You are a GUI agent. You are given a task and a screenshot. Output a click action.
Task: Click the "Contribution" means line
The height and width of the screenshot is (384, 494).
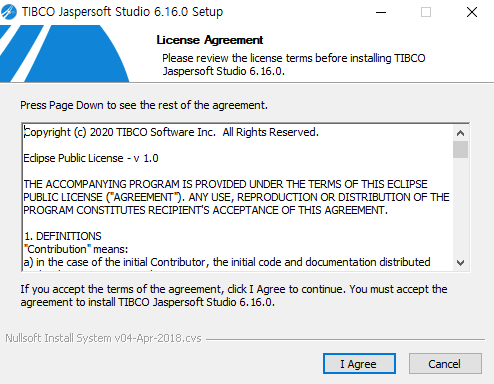coord(76,249)
